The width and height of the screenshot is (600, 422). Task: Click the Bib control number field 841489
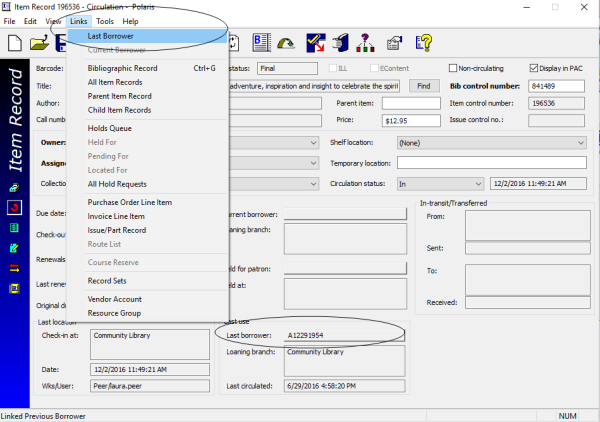pyautogui.click(x=556, y=86)
